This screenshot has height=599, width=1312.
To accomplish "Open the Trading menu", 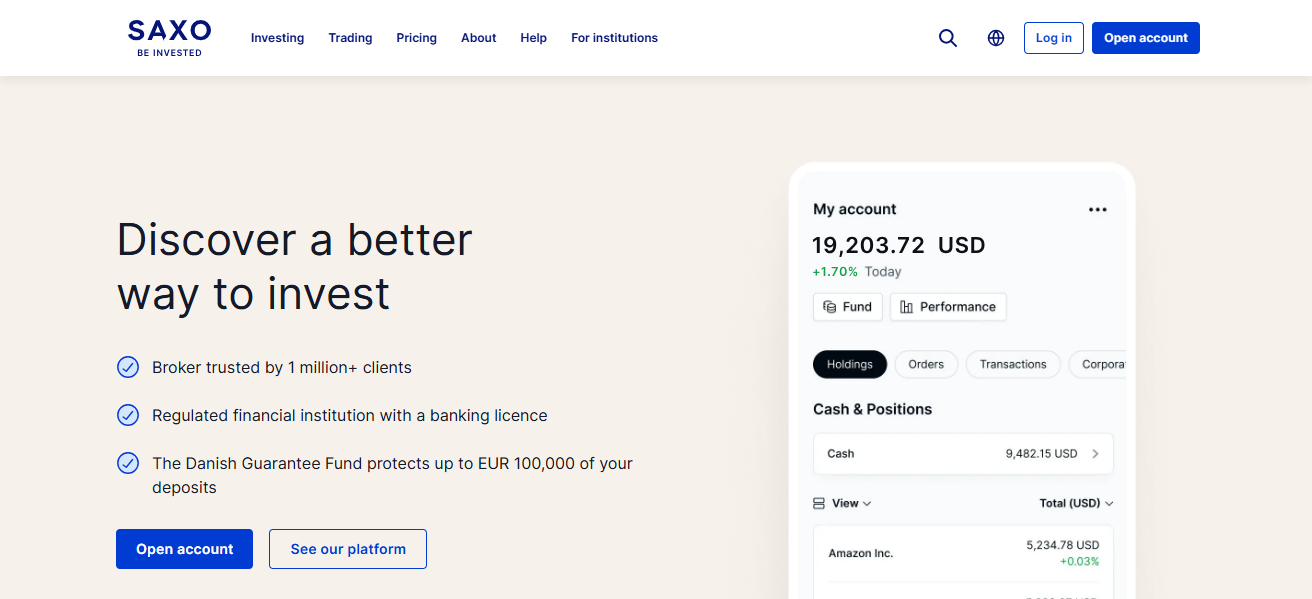I will coord(350,37).
